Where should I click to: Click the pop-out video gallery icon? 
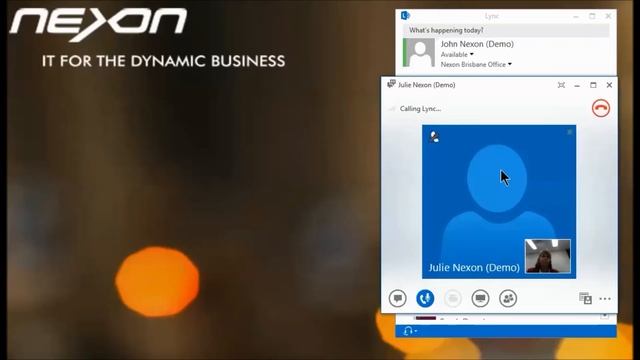pos(585,298)
